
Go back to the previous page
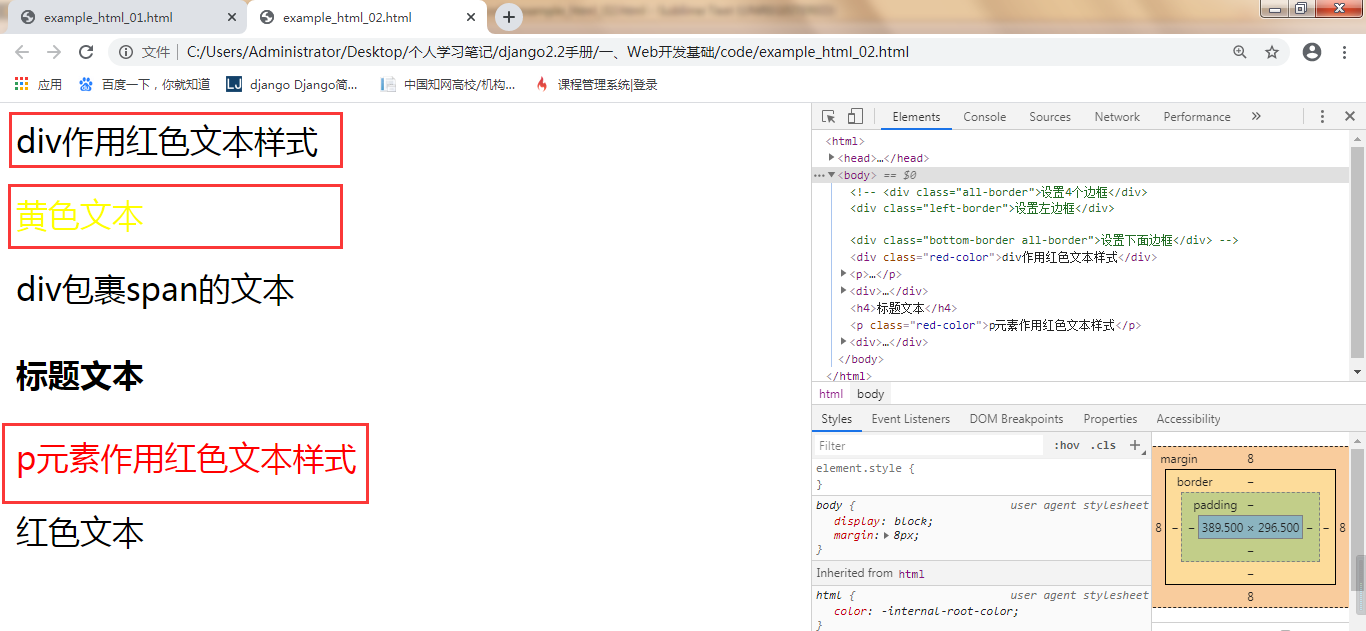coord(22,52)
